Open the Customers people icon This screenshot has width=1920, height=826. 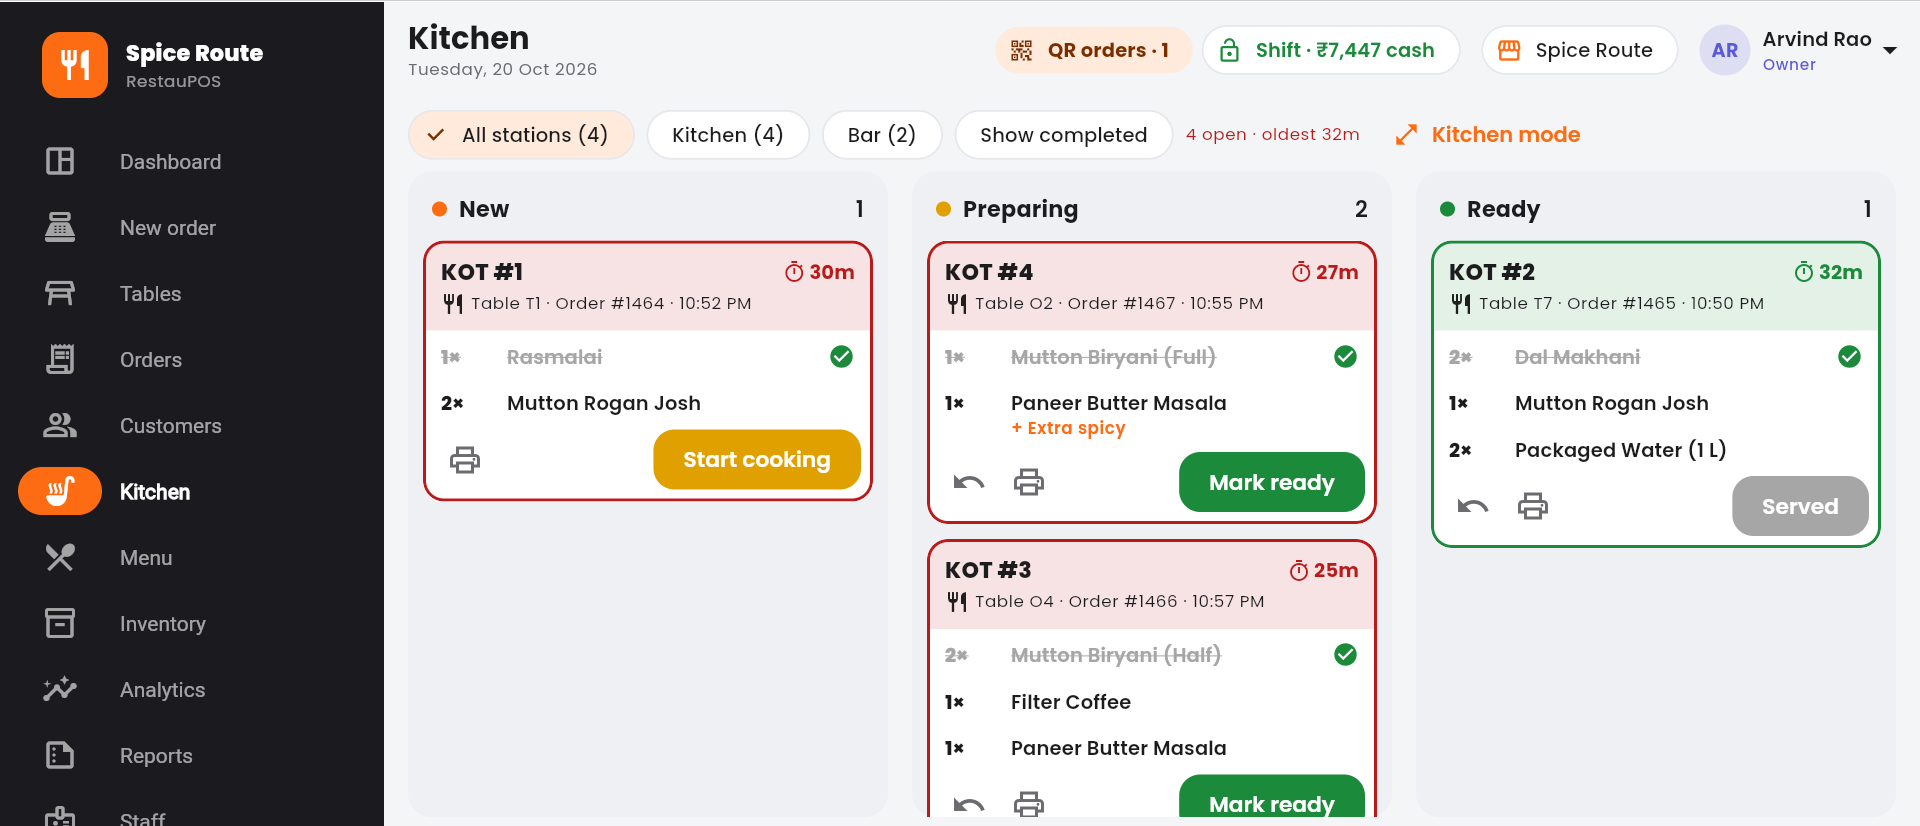point(60,425)
